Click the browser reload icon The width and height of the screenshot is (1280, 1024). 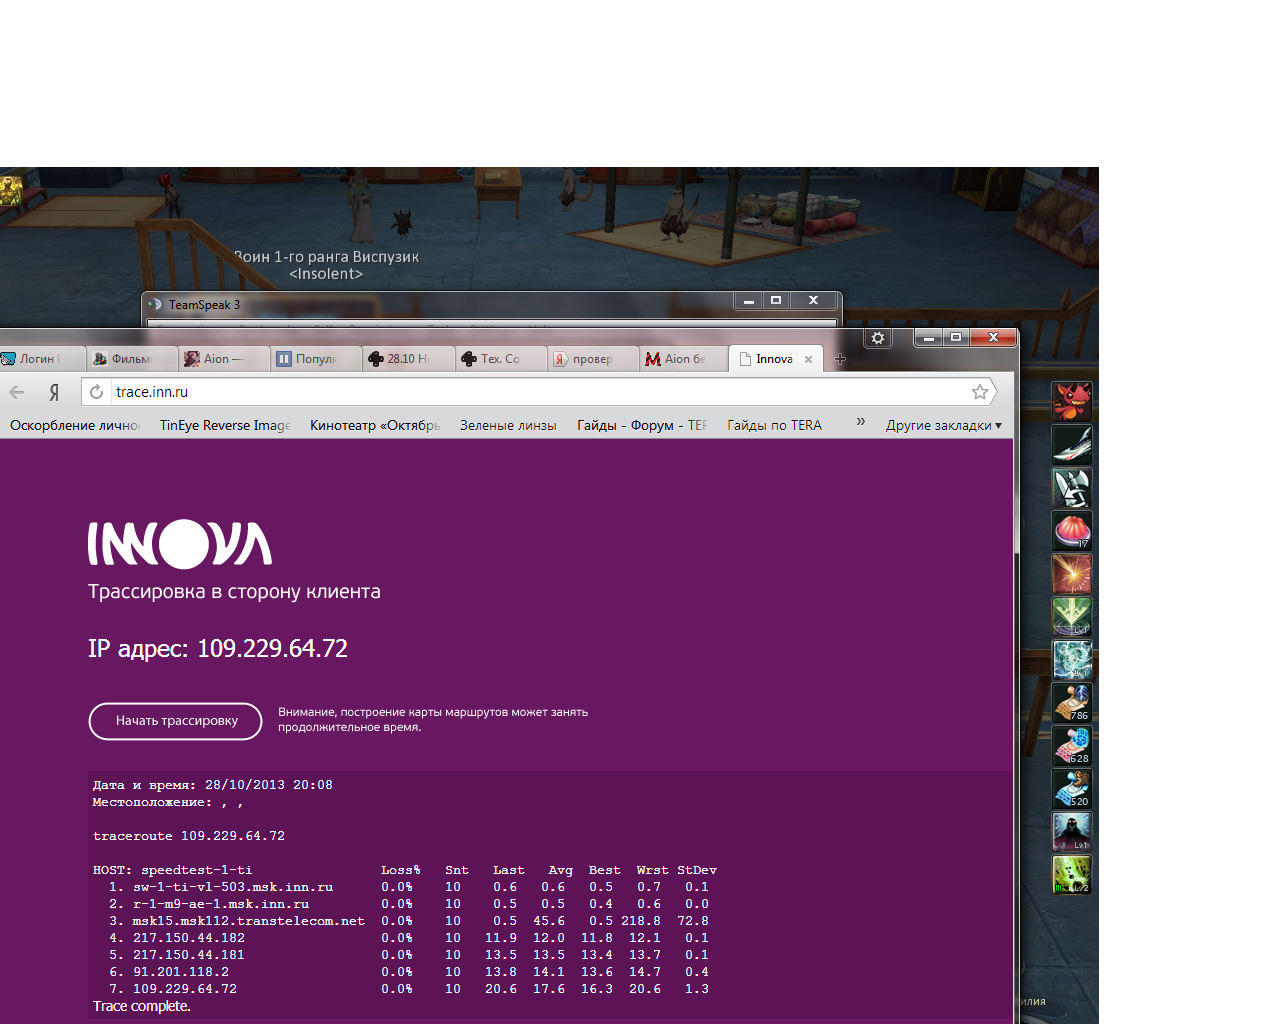point(96,392)
